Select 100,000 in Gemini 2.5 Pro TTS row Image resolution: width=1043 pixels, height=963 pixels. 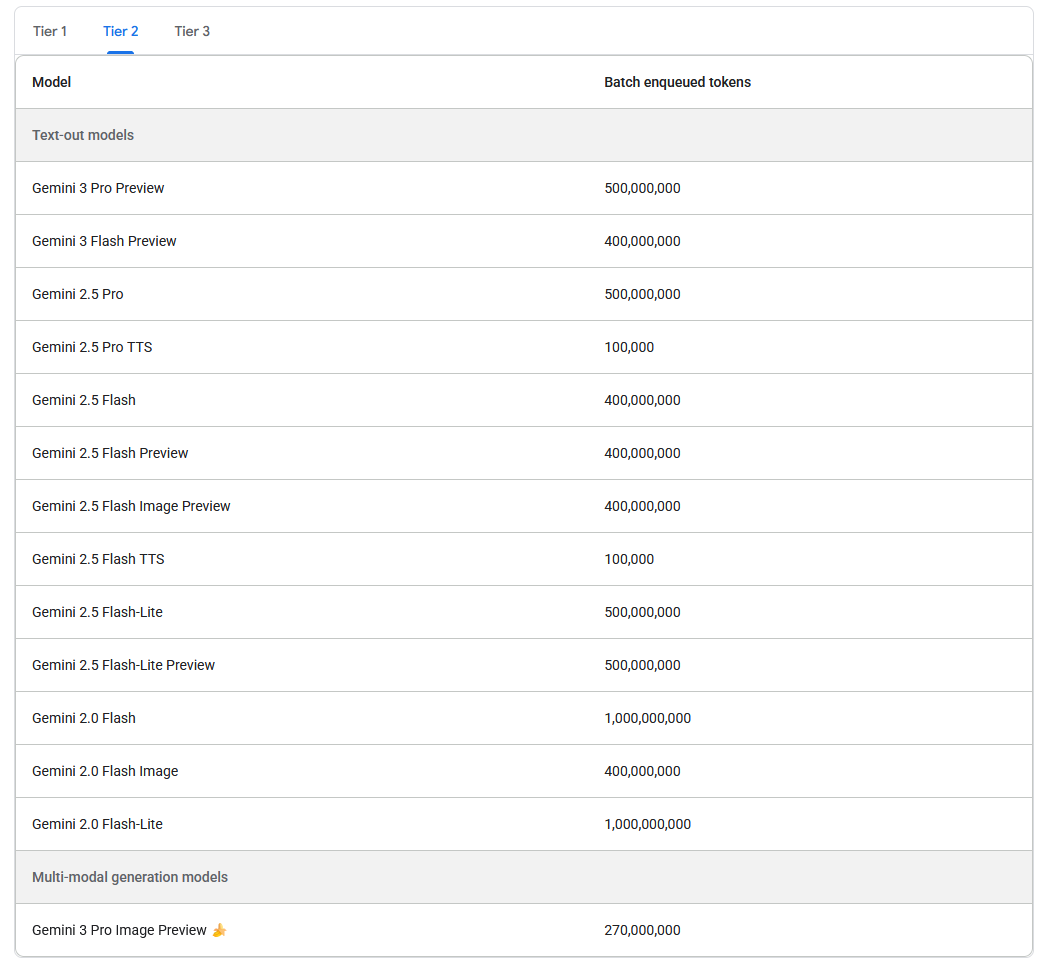[629, 347]
